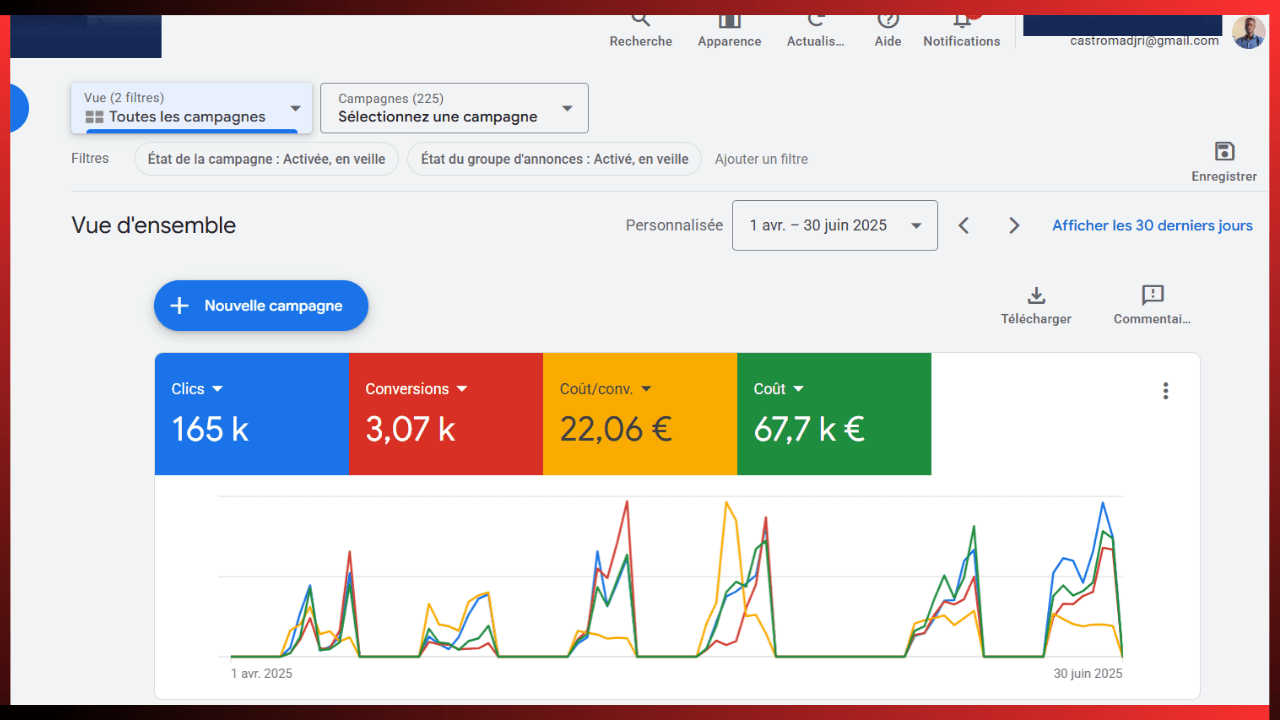The image size is (1280, 720).
Task: Open the Vue (2 filtres) dropdown
Action: pos(191,108)
